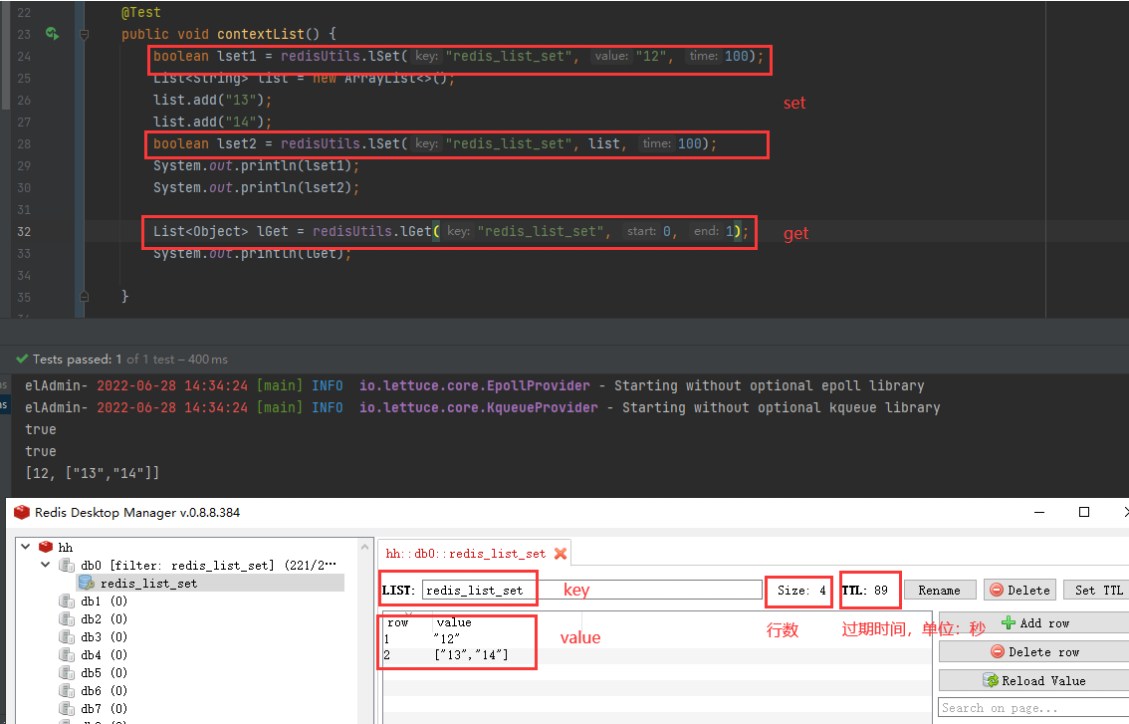Click the LIST key name input field
Viewport: 1129px width, 724px height.
coord(592,590)
